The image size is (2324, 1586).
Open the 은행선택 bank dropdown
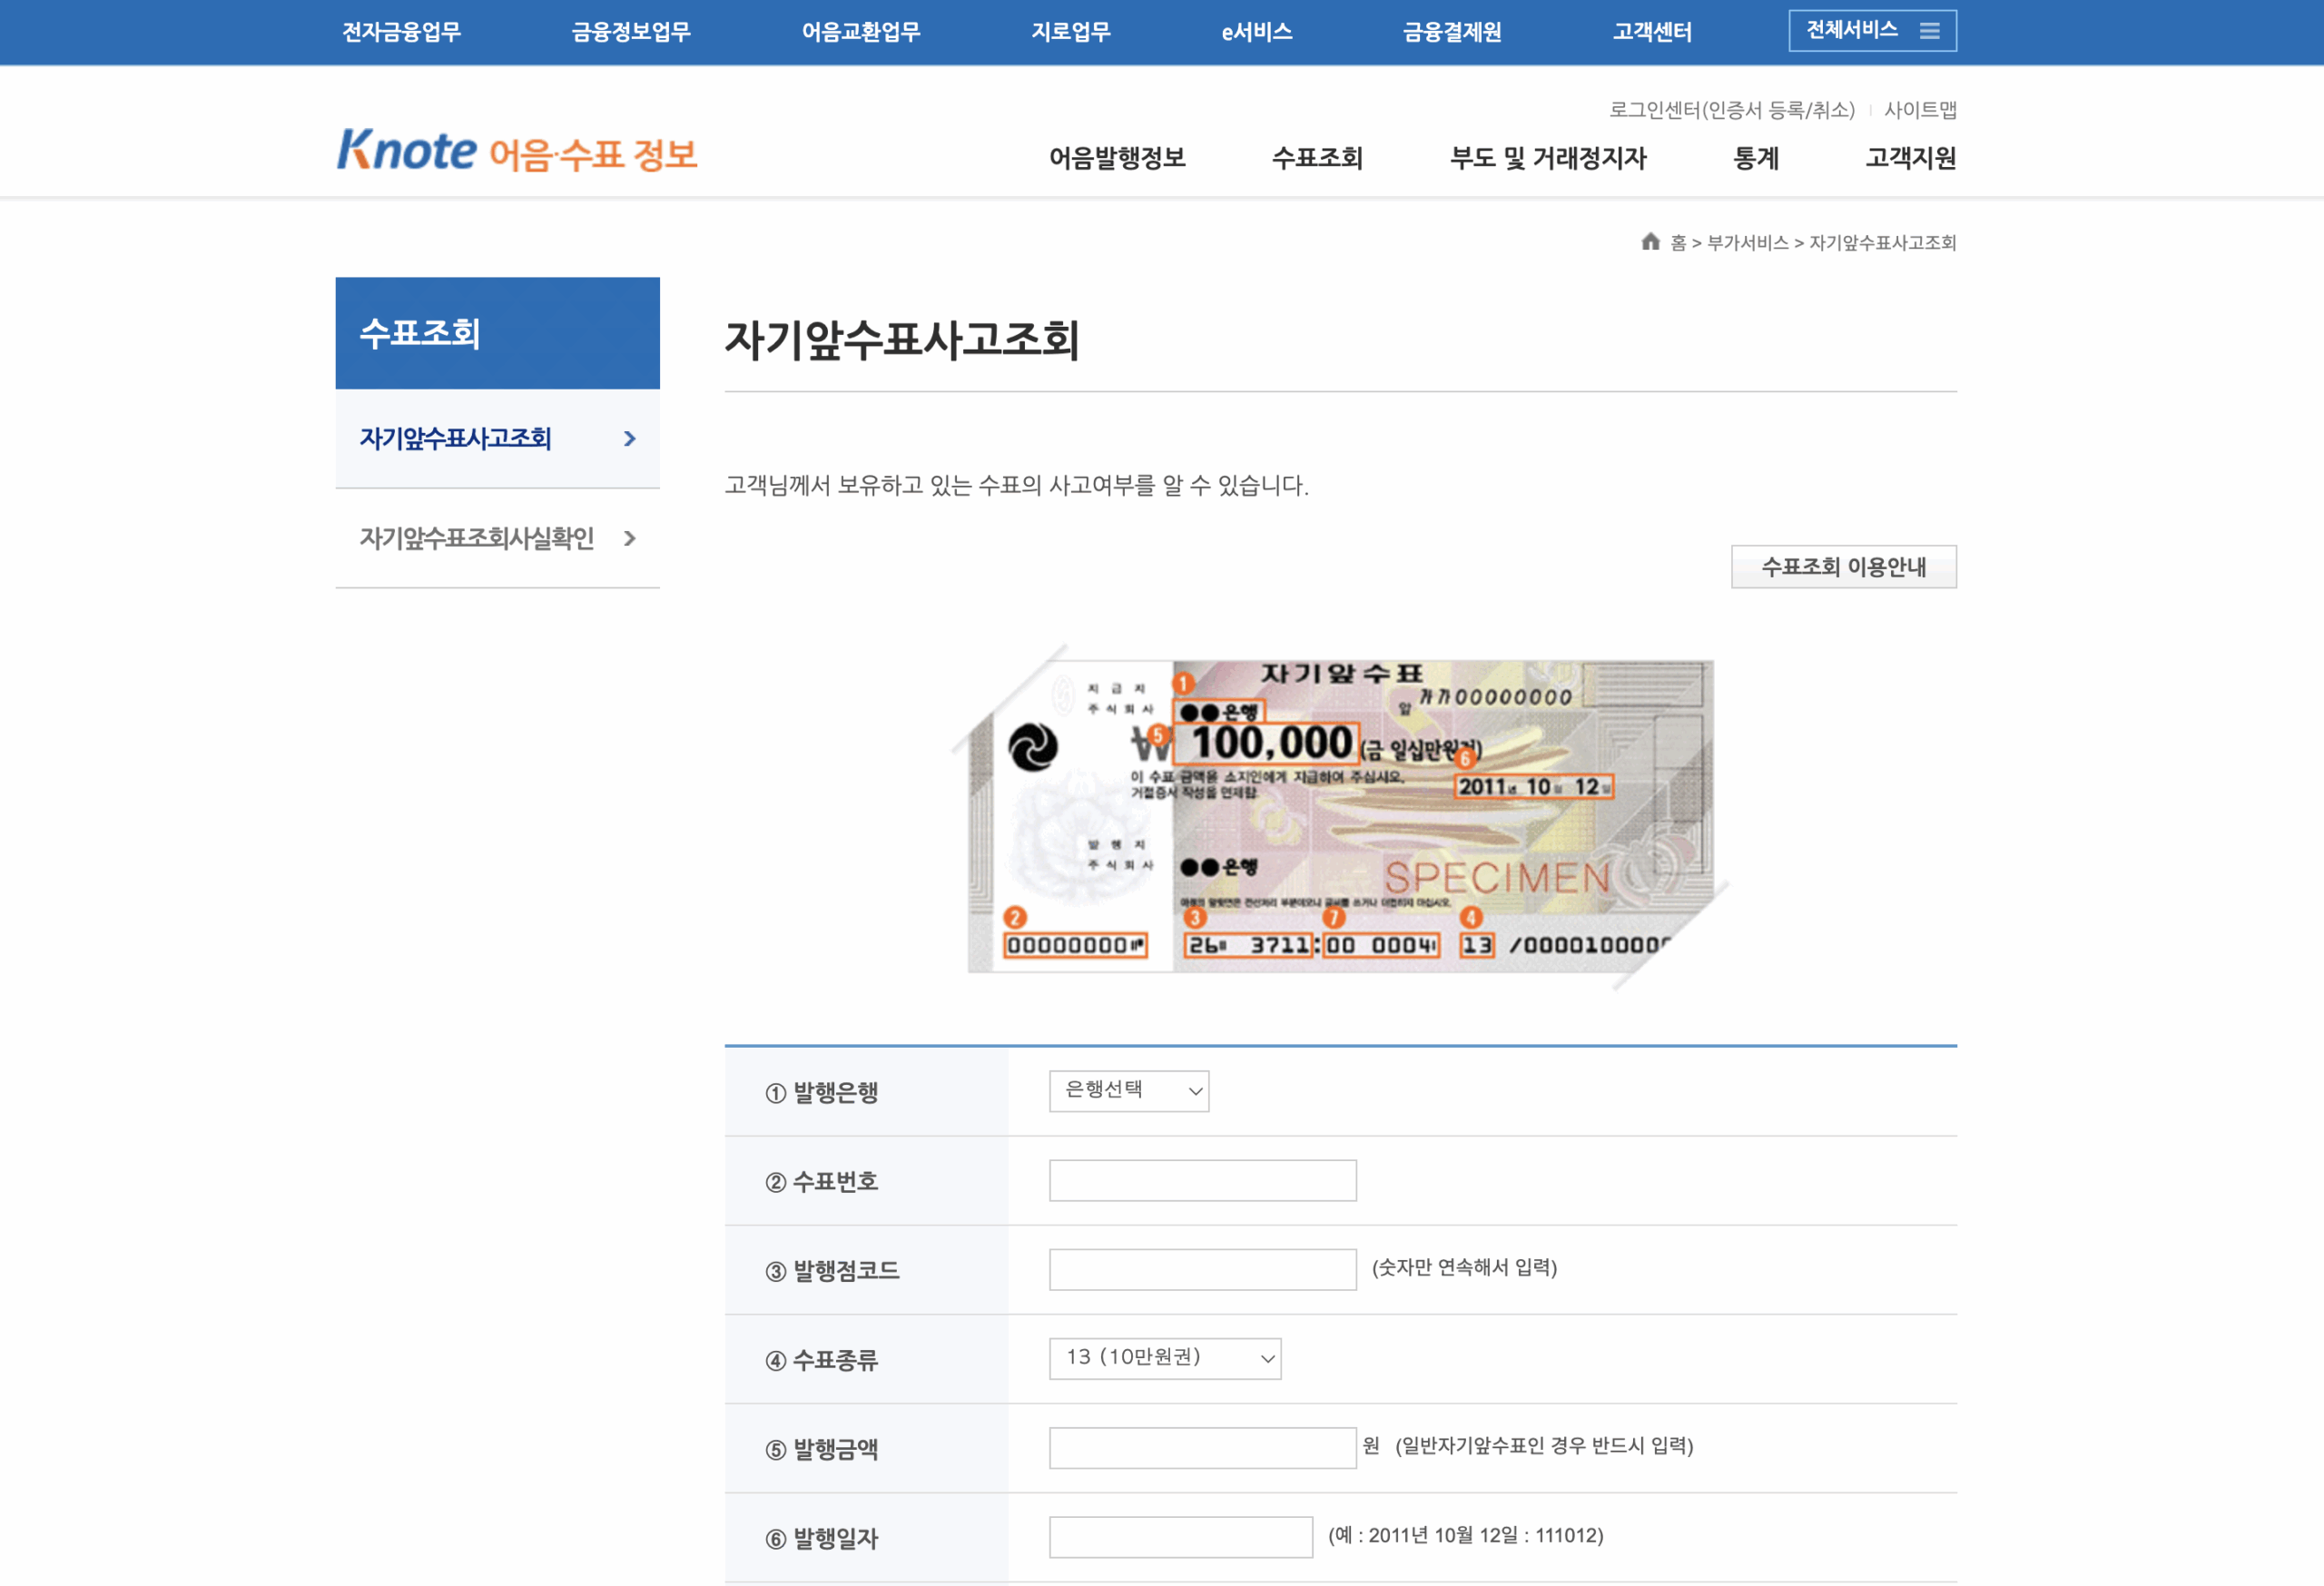(1128, 1091)
